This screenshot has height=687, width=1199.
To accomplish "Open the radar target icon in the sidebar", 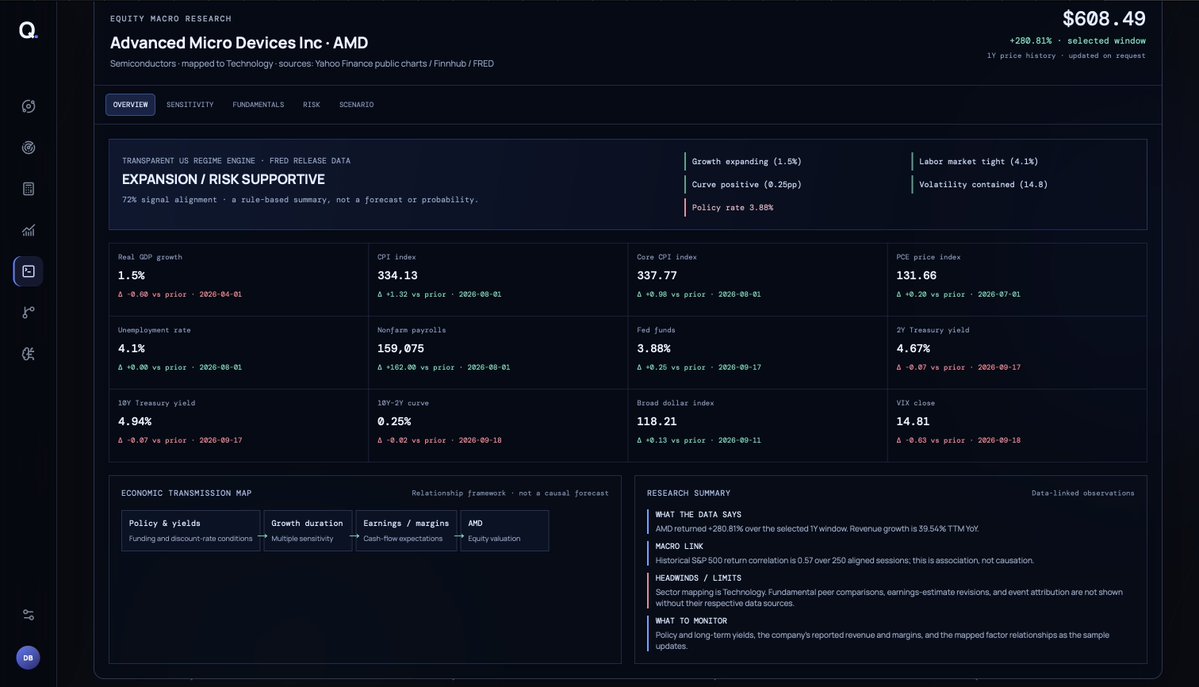I will coord(28,148).
